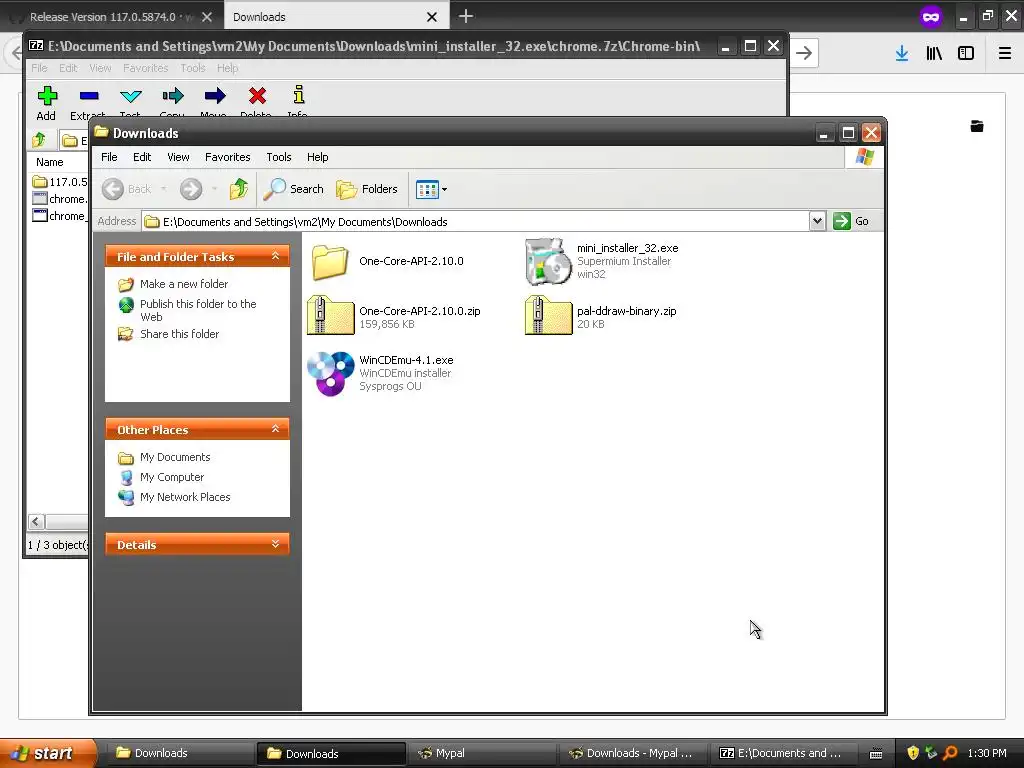Click the Forward arrow in Explorer toolbar
The height and width of the screenshot is (768, 1024).
tap(191, 189)
